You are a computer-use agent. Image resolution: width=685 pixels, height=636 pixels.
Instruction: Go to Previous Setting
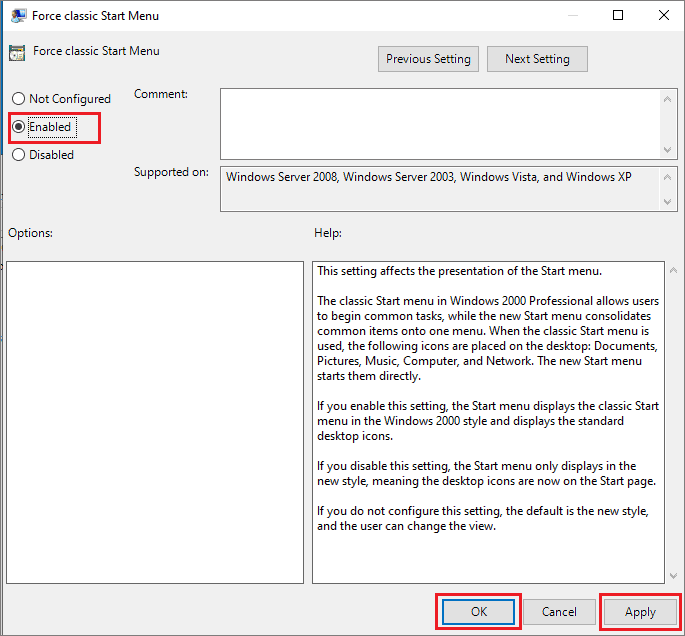tap(428, 59)
